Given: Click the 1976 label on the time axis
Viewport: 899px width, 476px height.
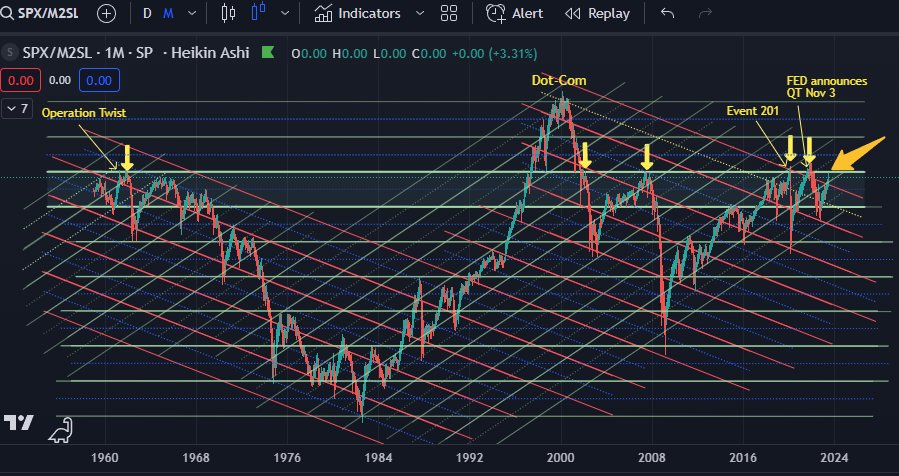Looking at the screenshot, I should coord(287,457).
